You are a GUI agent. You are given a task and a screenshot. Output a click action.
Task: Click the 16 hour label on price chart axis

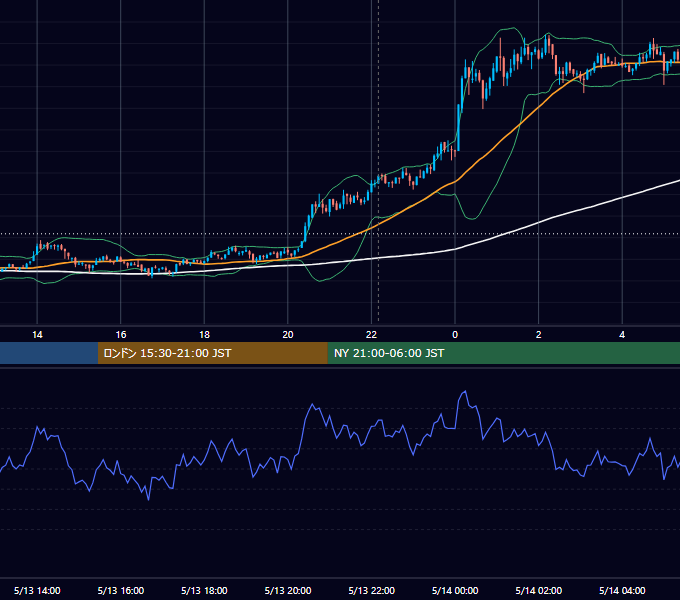121,335
